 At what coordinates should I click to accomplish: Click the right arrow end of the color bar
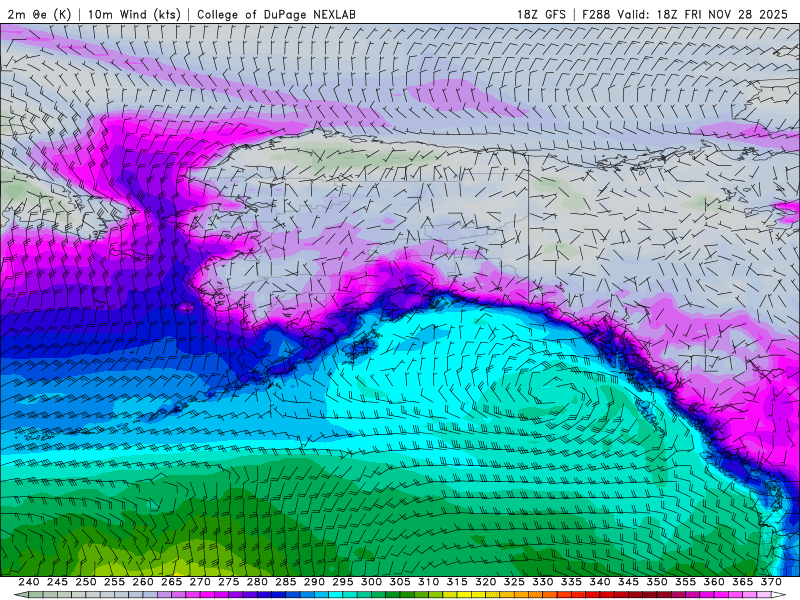pyautogui.click(x=779, y=595)
